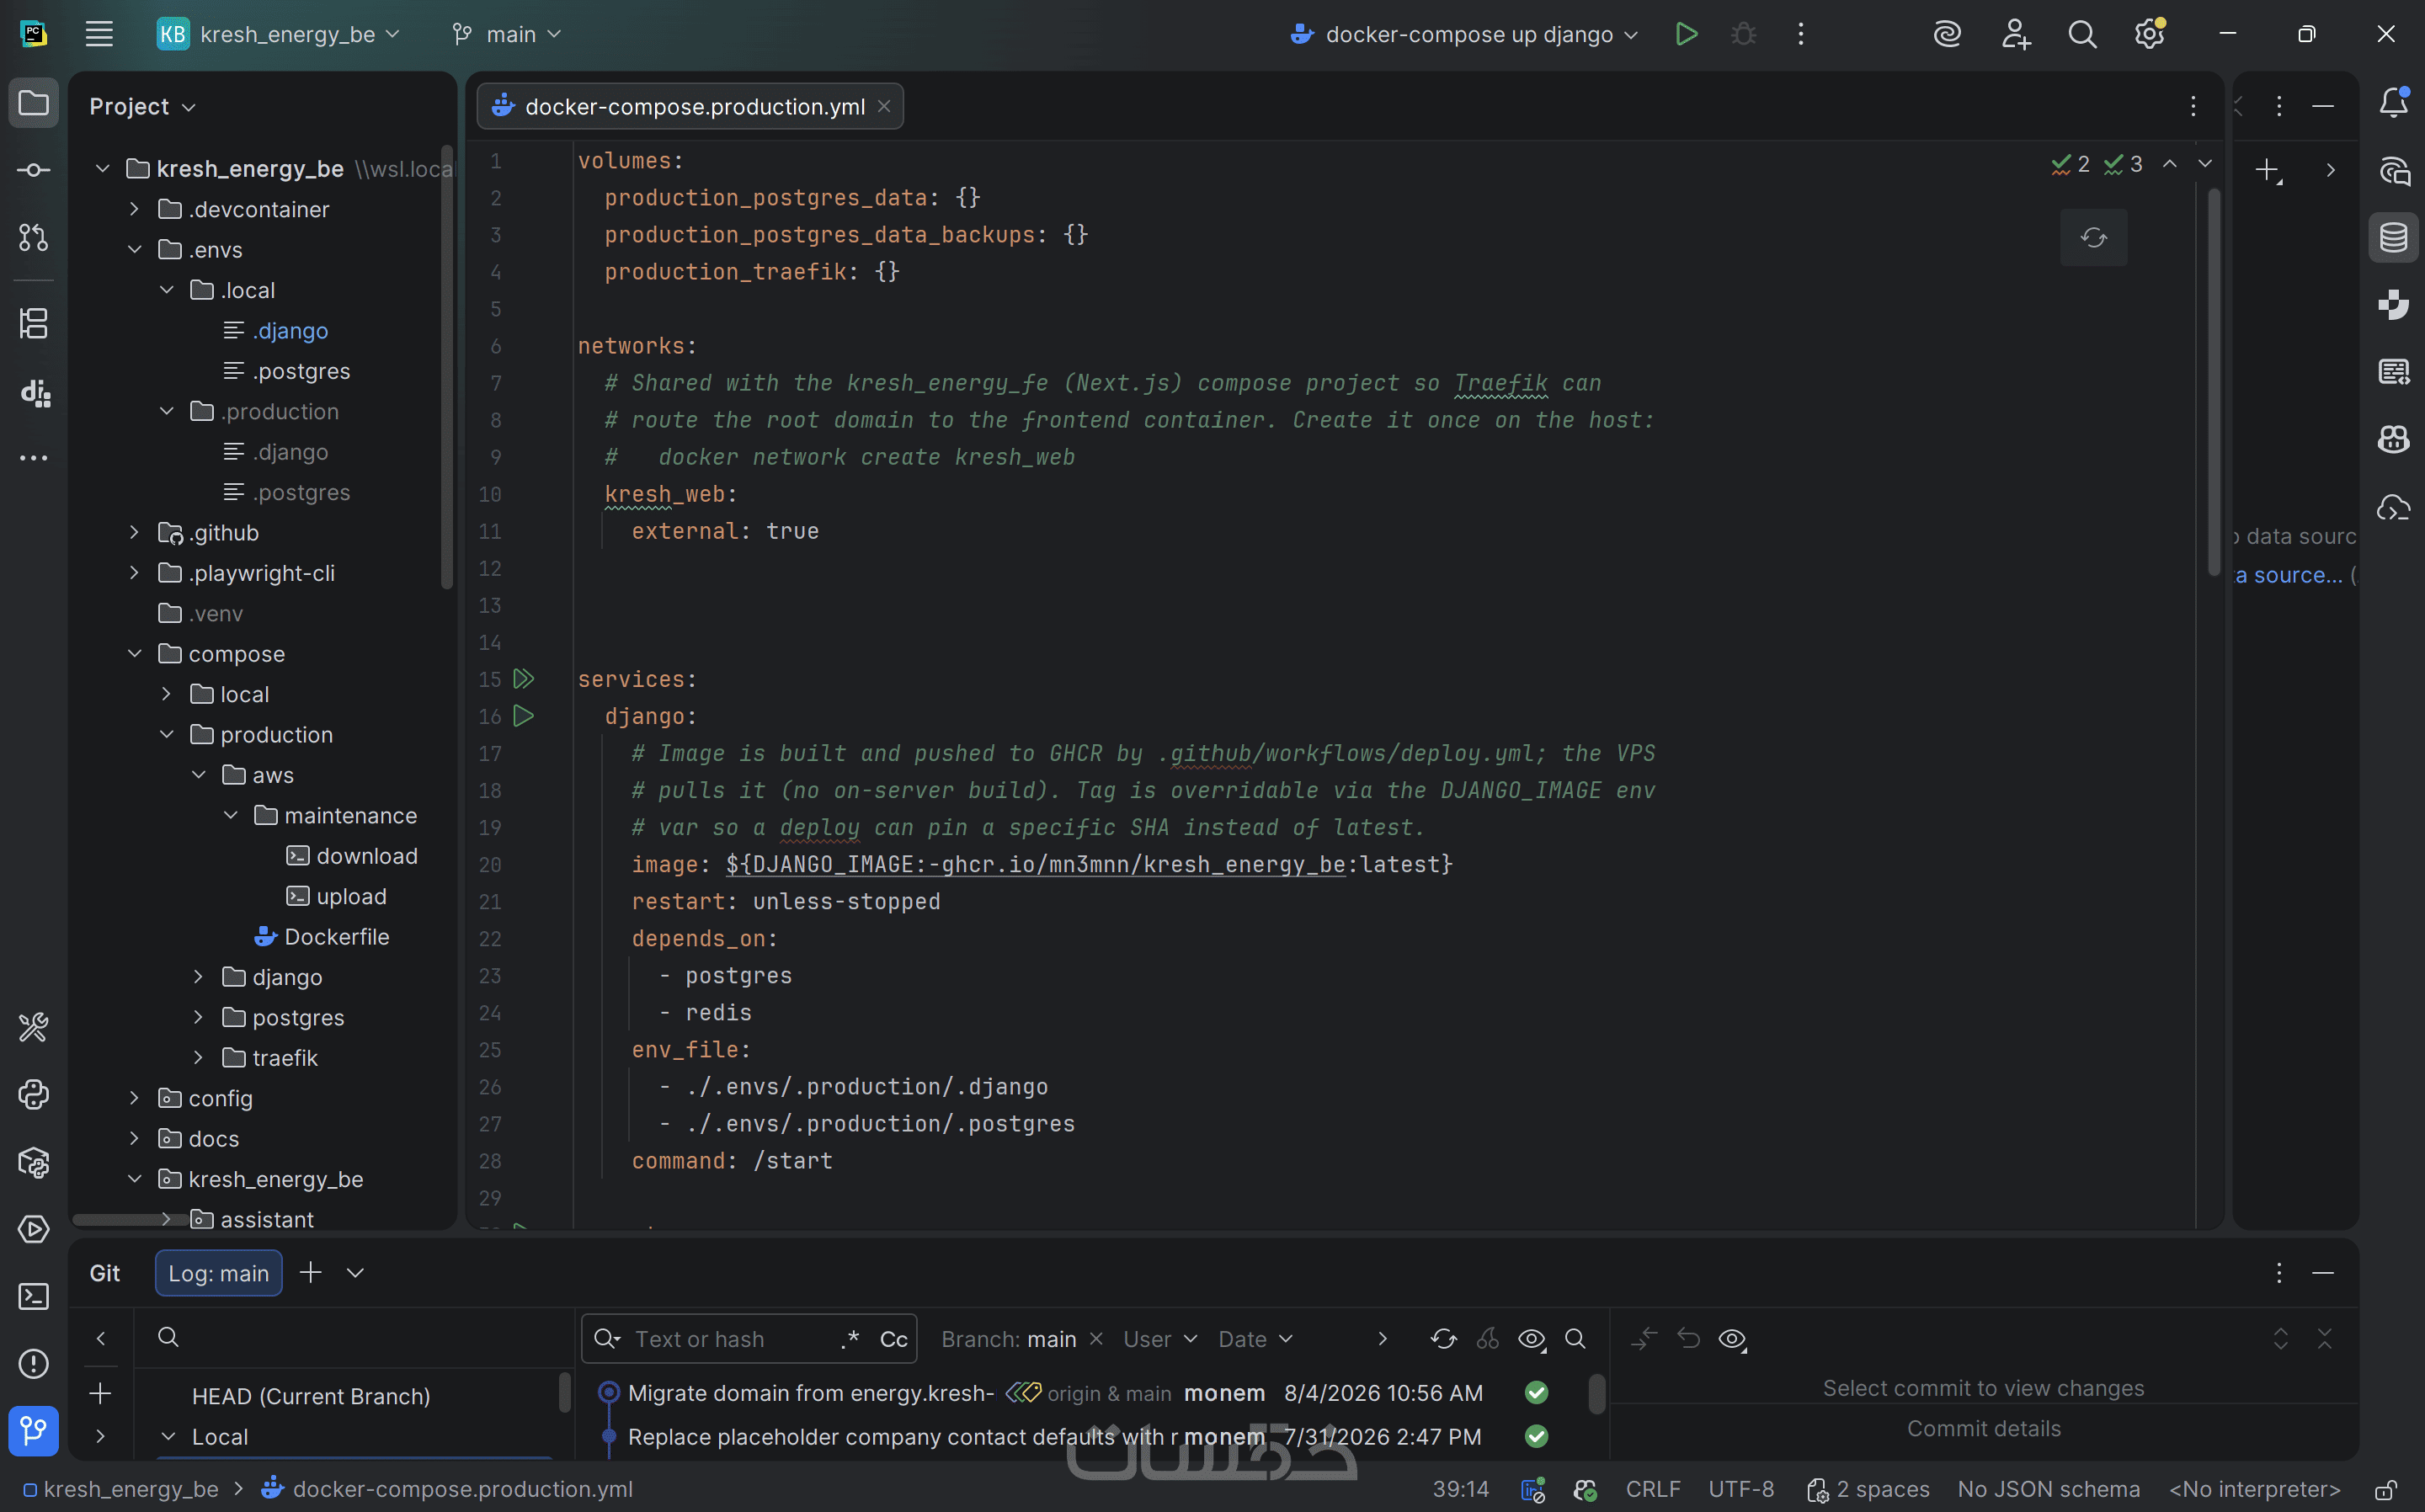The image size is (2425, 1512).
Task: Open the Terminal tool window
Action: pyautogui.click(x=33, y=1297)
